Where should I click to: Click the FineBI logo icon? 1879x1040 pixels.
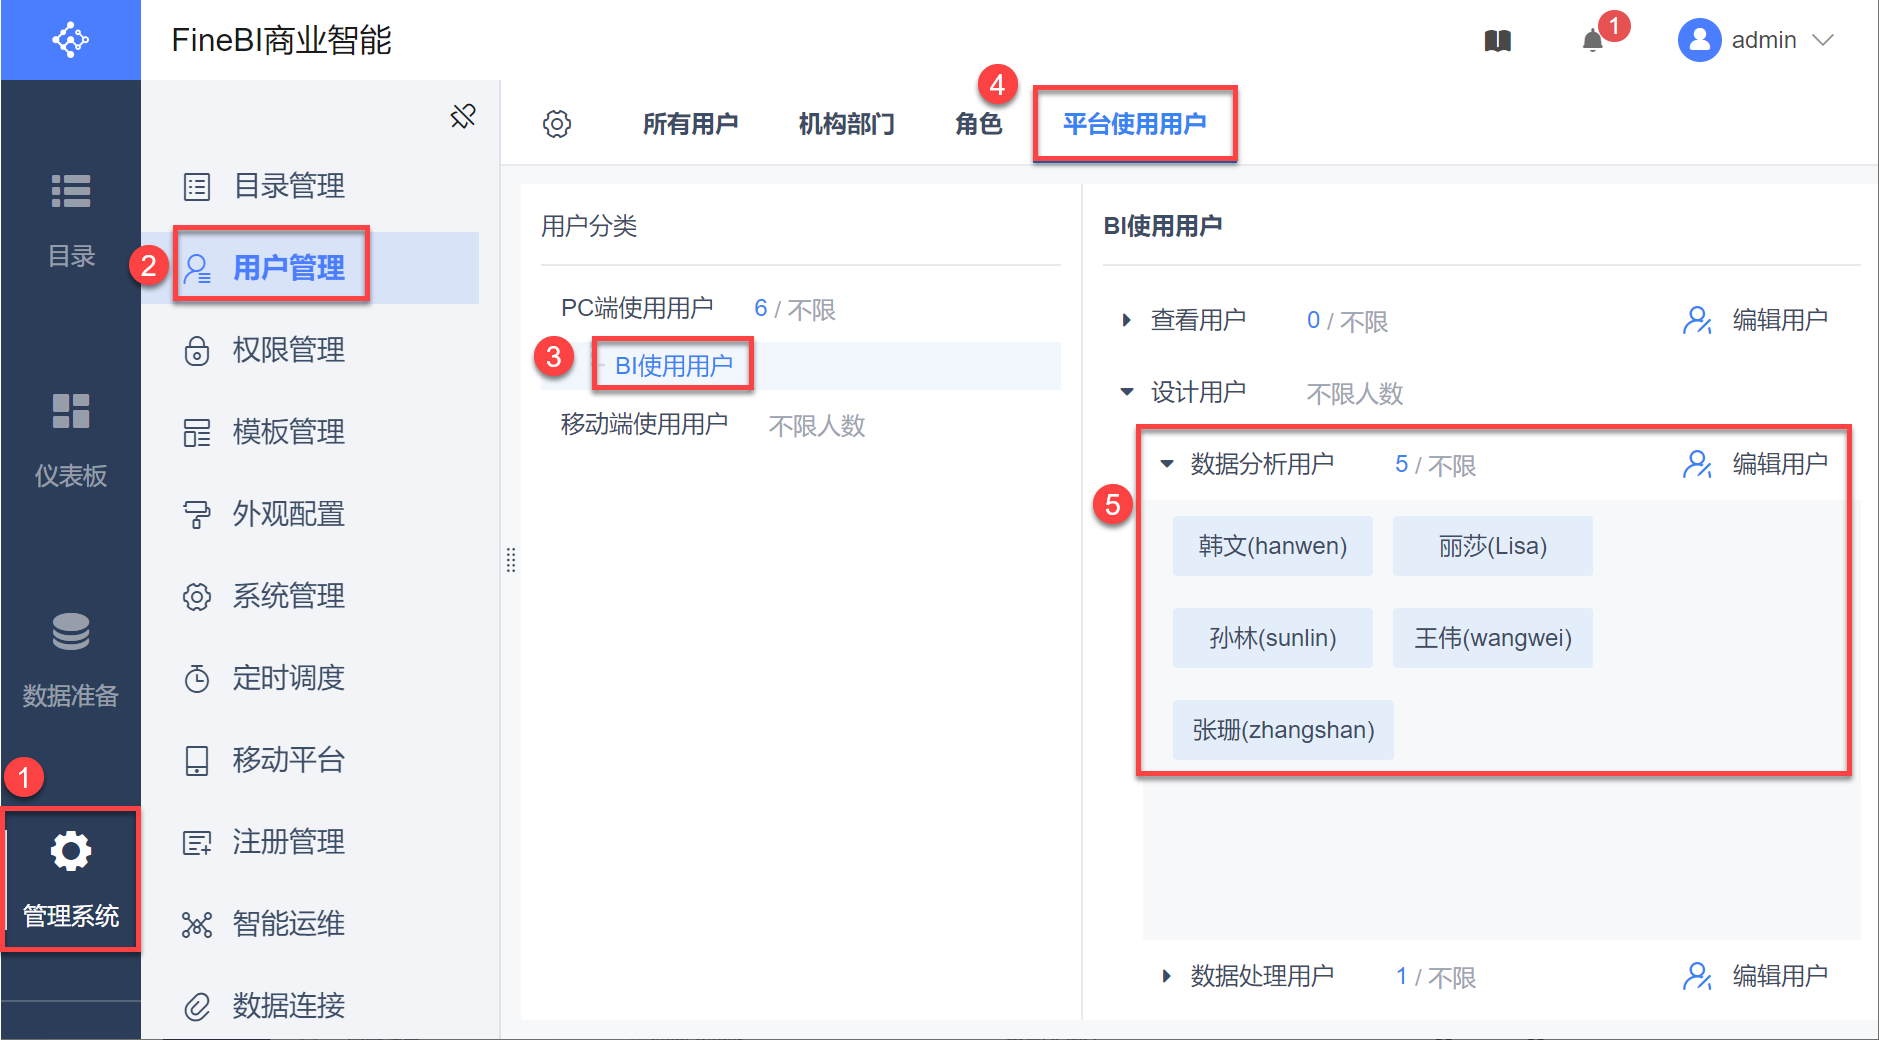click(70, 40)
